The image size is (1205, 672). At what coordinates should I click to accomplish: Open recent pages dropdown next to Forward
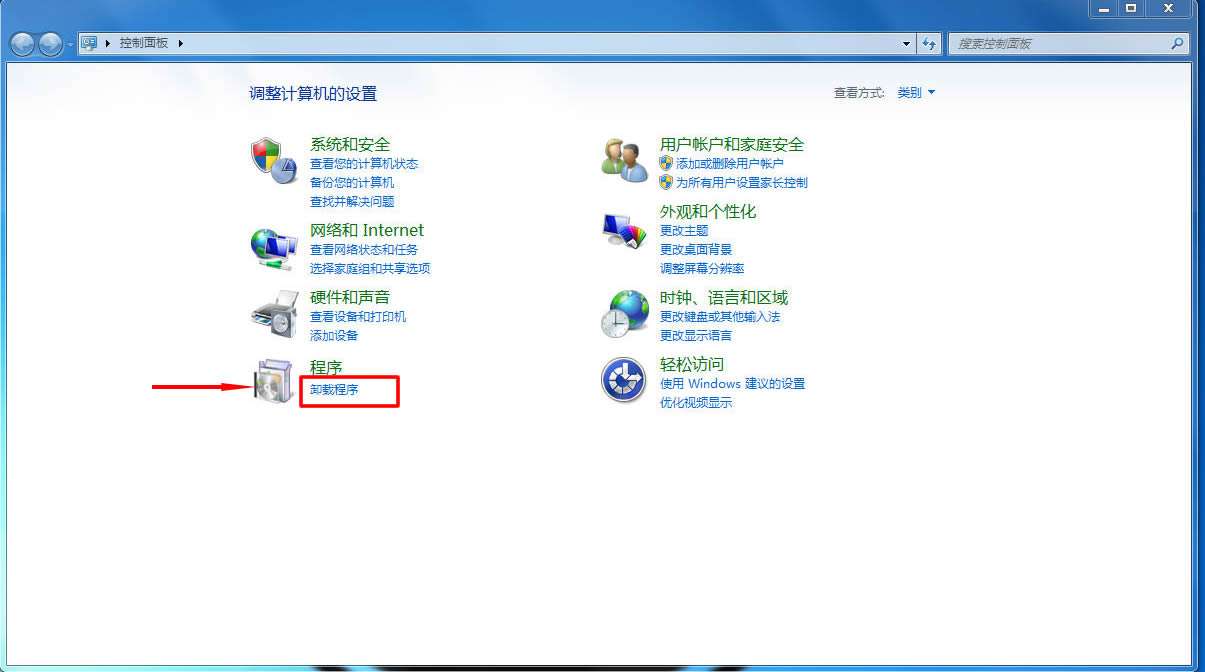[x=70, y=44]
